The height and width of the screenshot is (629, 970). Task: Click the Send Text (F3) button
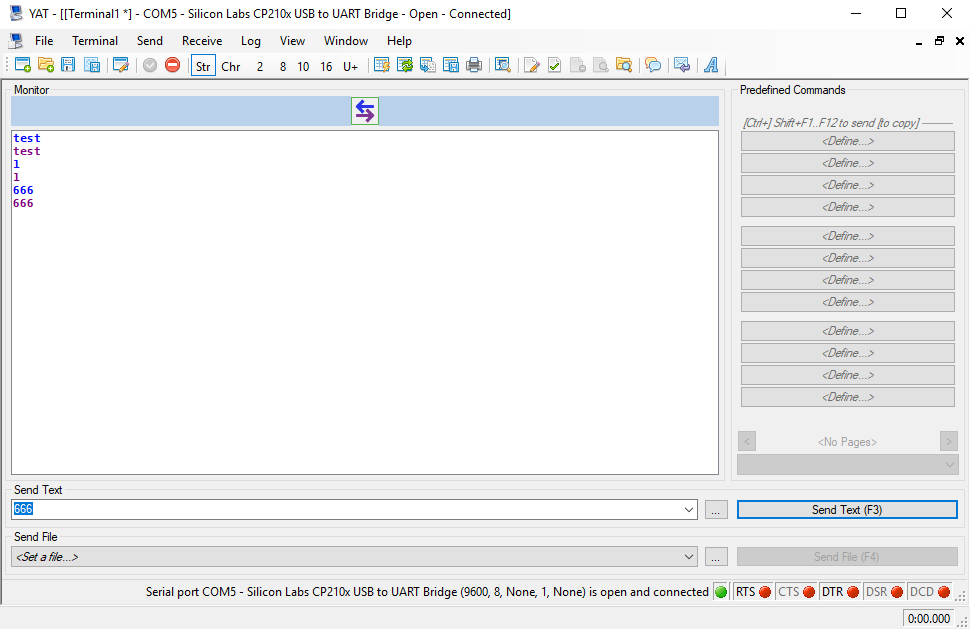(847, 510)
